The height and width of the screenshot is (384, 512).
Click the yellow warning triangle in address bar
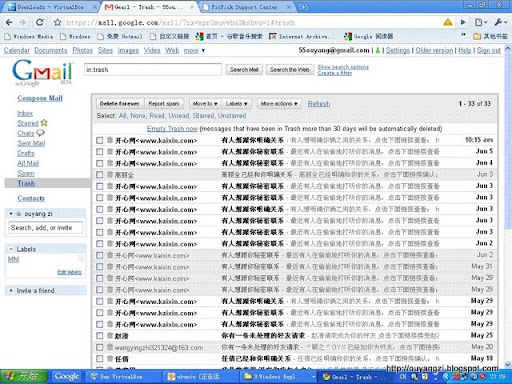click(x=448, y=22)
